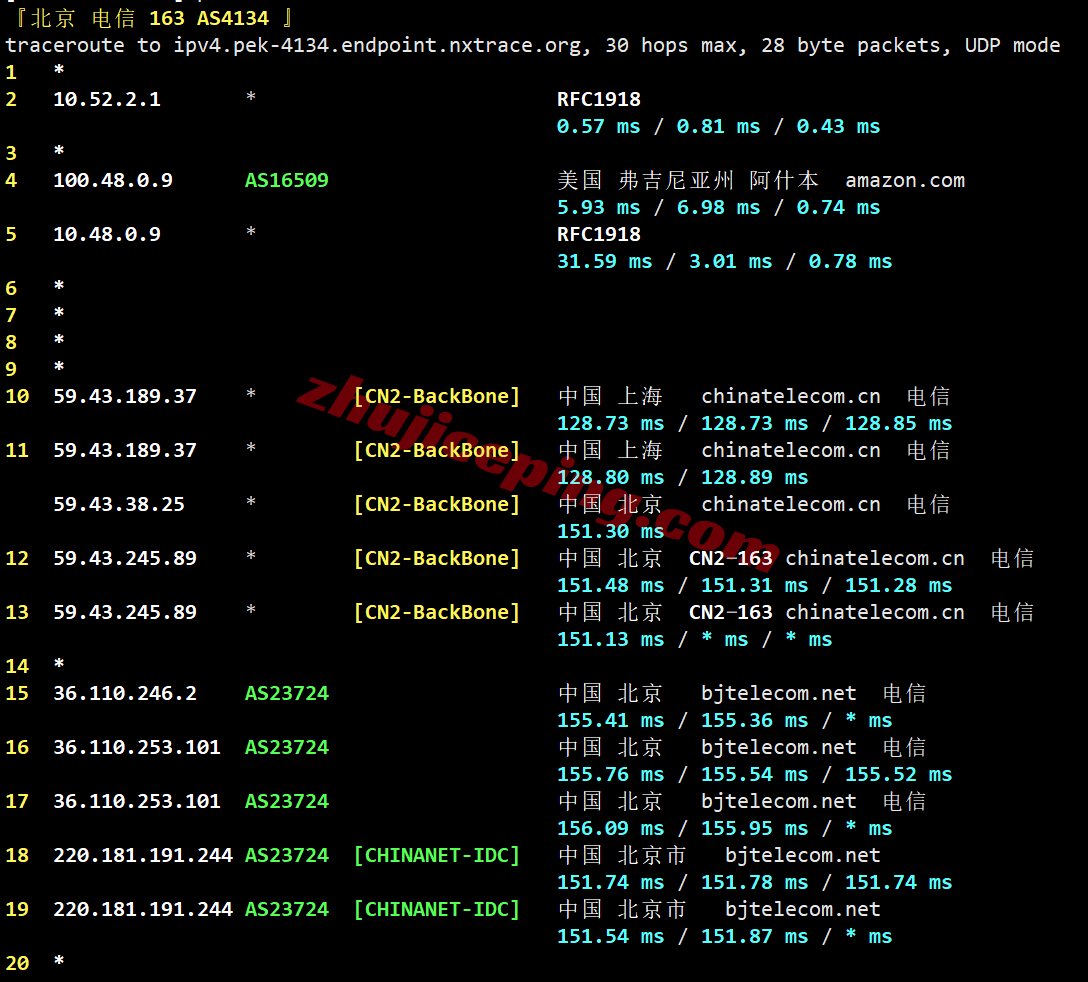
Task: Click bjtelecom.net on hop 15
Action: click(779, 693)
